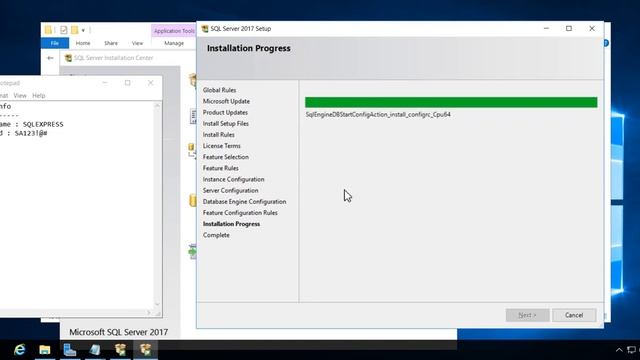Image resolution: width=640 pixels, height=360 pixels.
Task: Click Microsoft SQL Server 2017 label
Action: (x=118, y=332)
